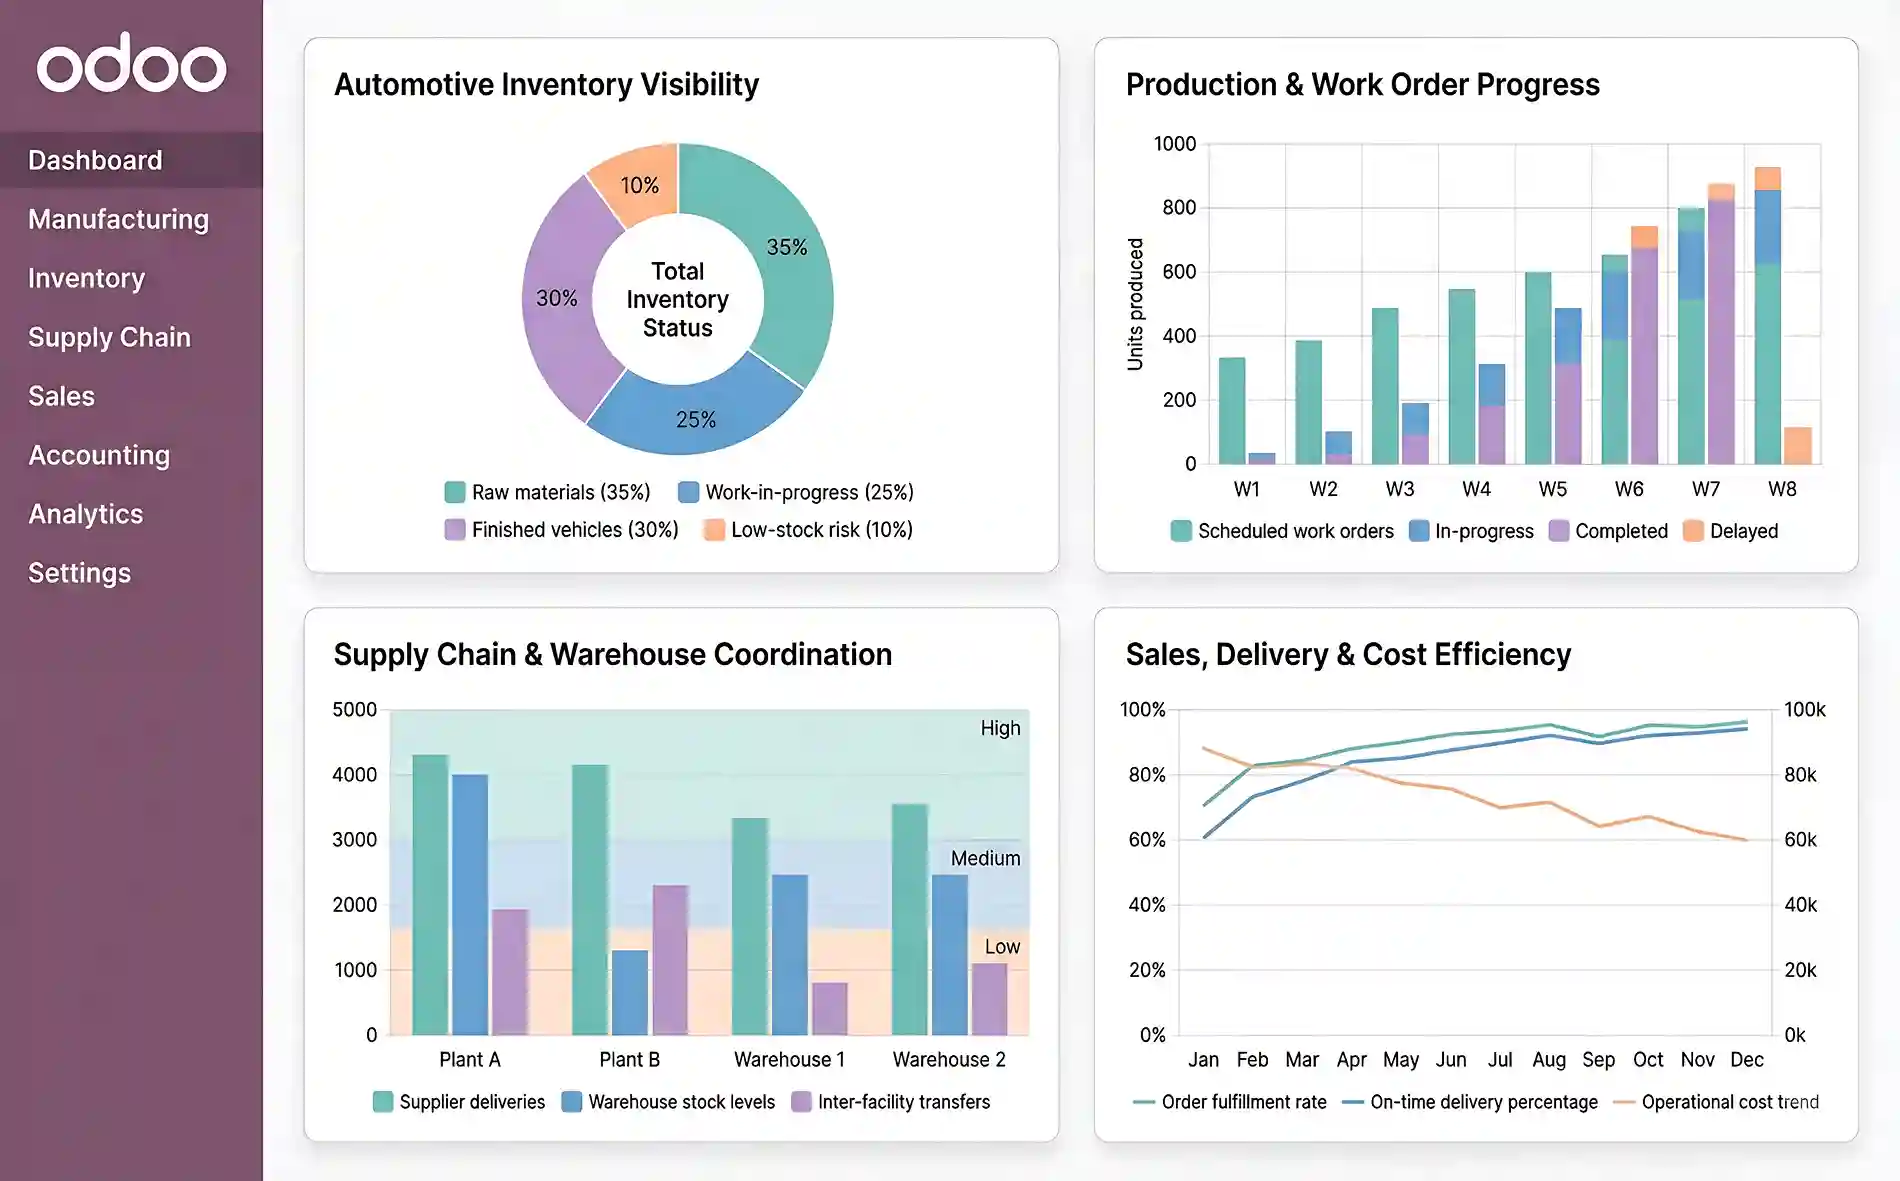Toggle the Raw materials legend entry
Viewport: 1900px width, 1181px height.
click(560, 492)
